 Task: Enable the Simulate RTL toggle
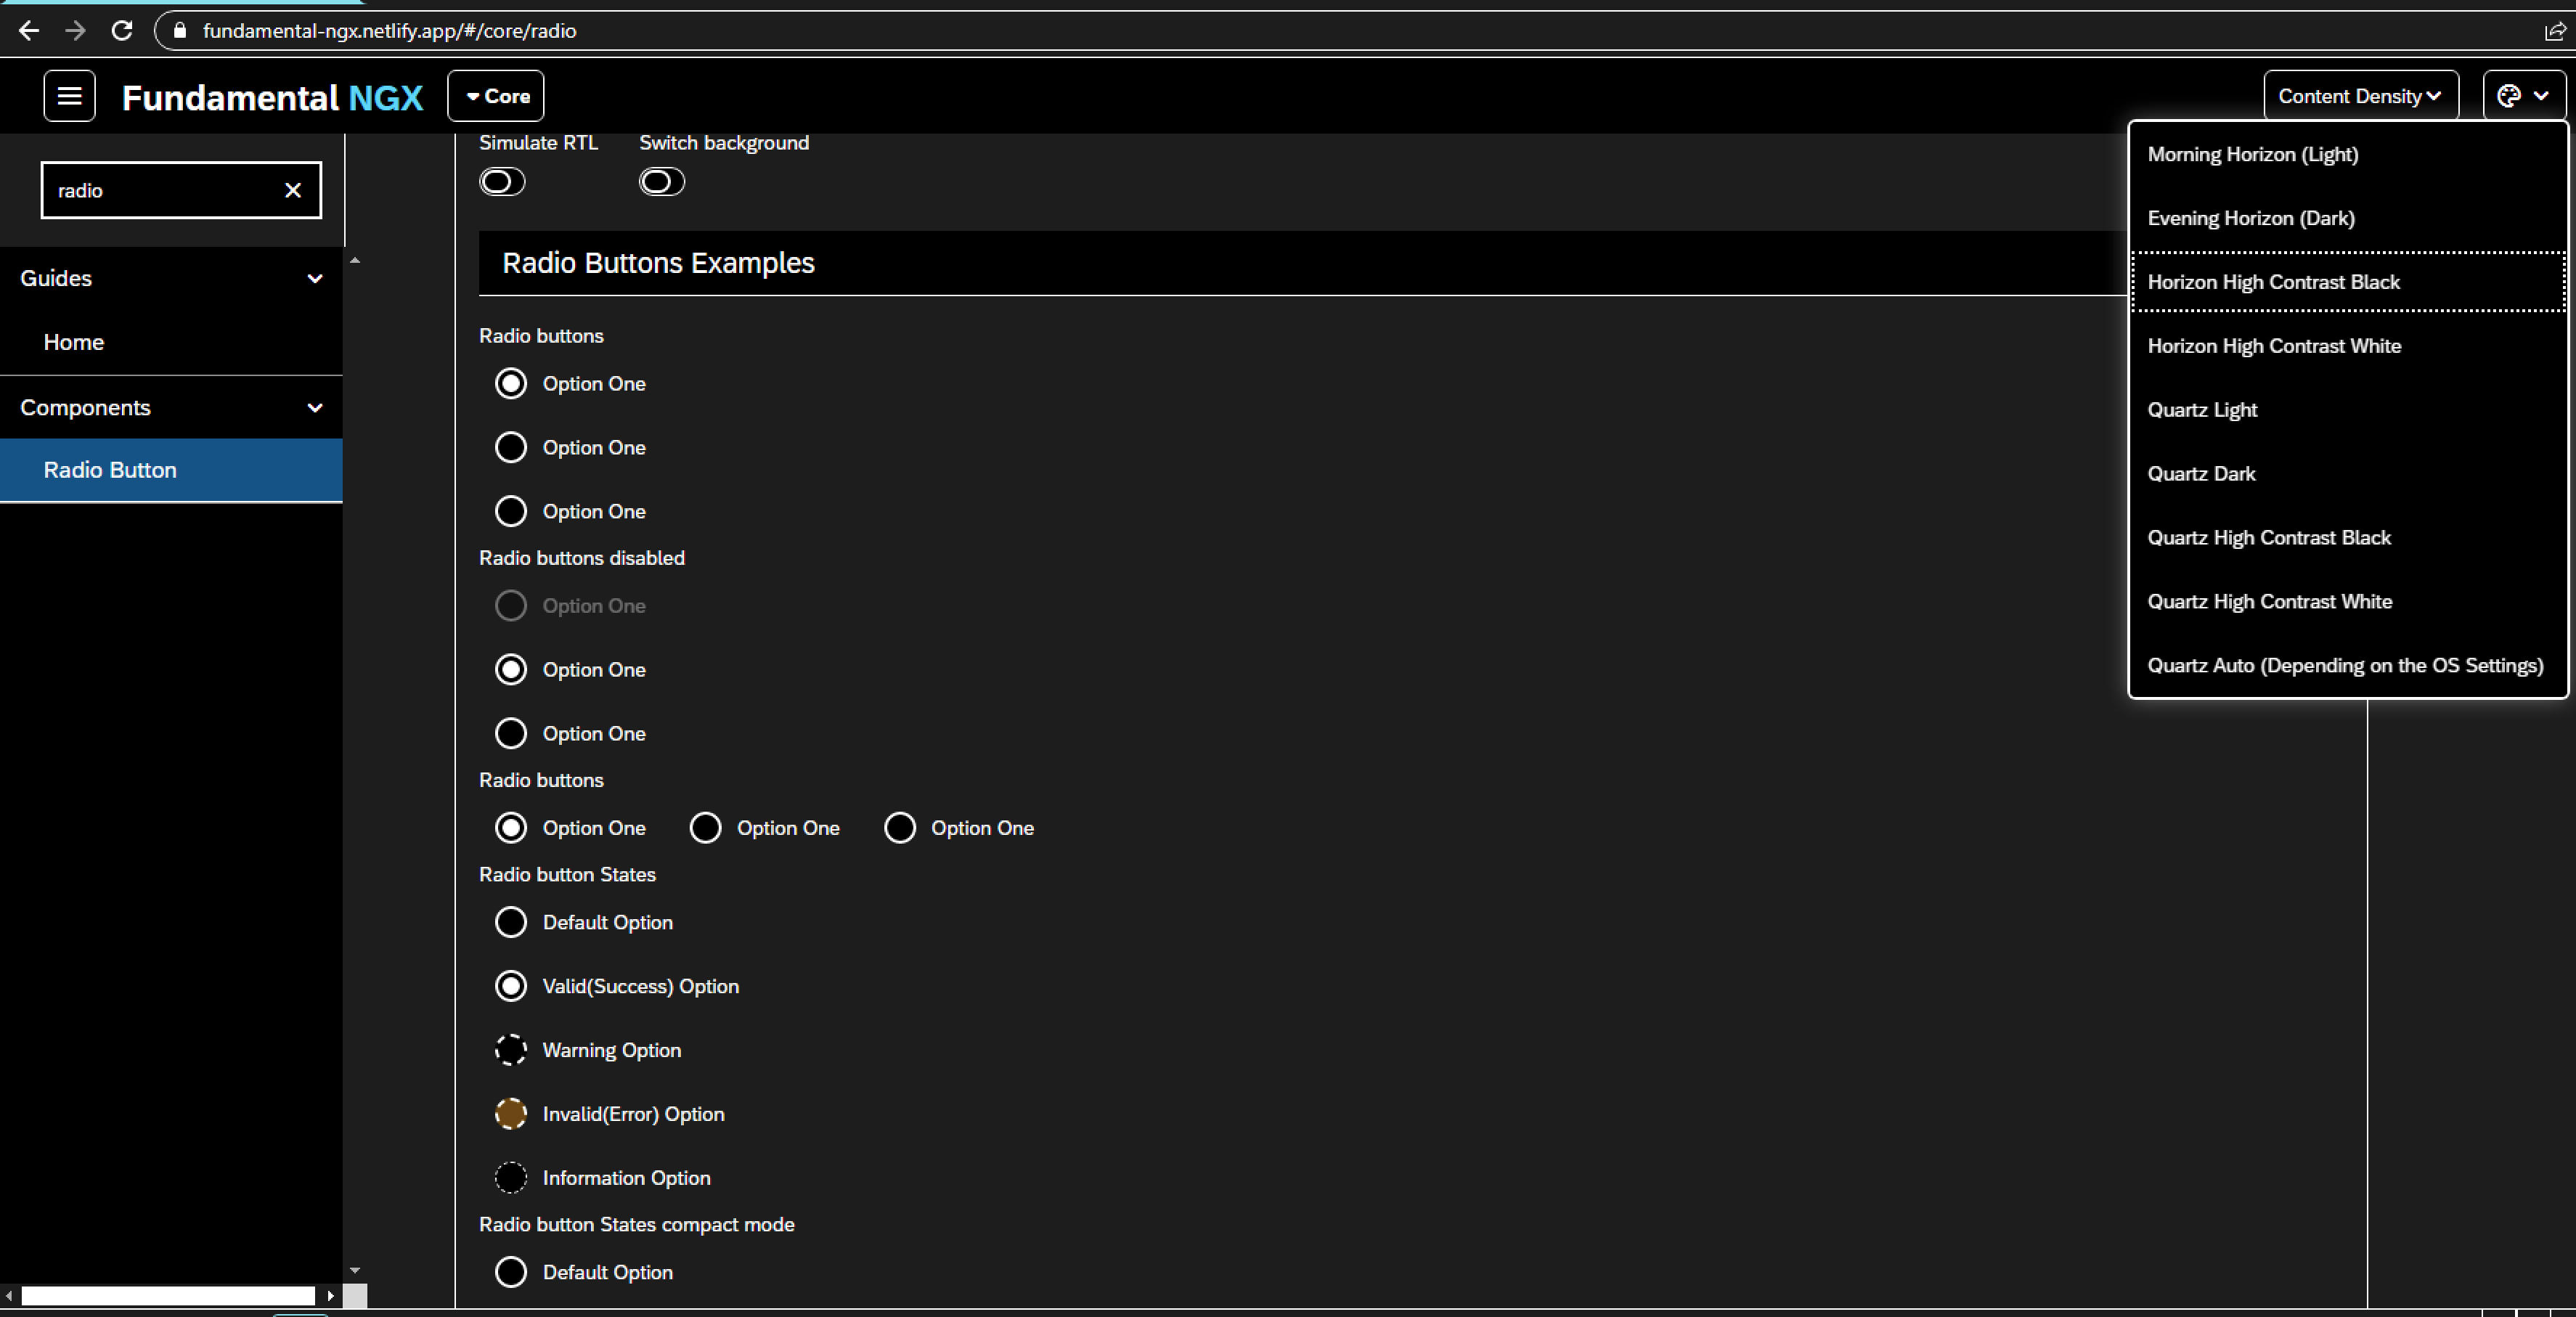pyautogui.click(x=502, y=181)
